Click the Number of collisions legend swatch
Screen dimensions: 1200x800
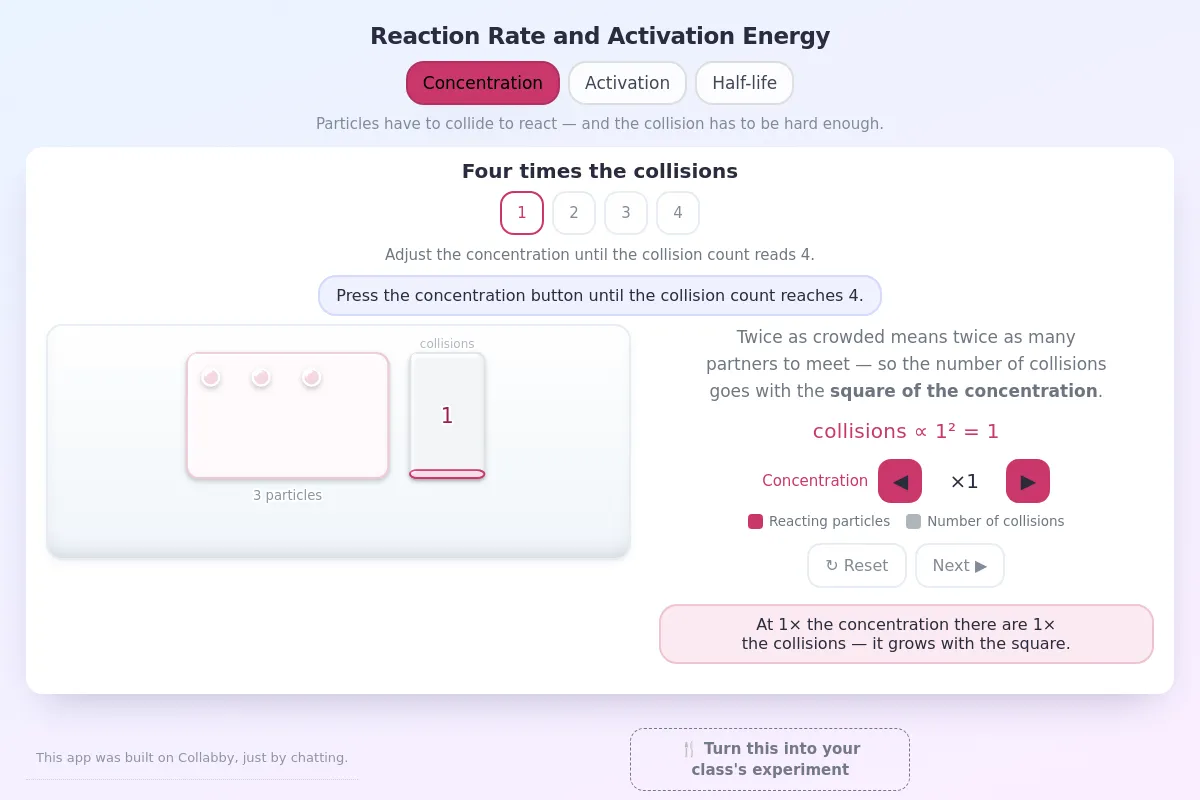[x=913, y=521]
